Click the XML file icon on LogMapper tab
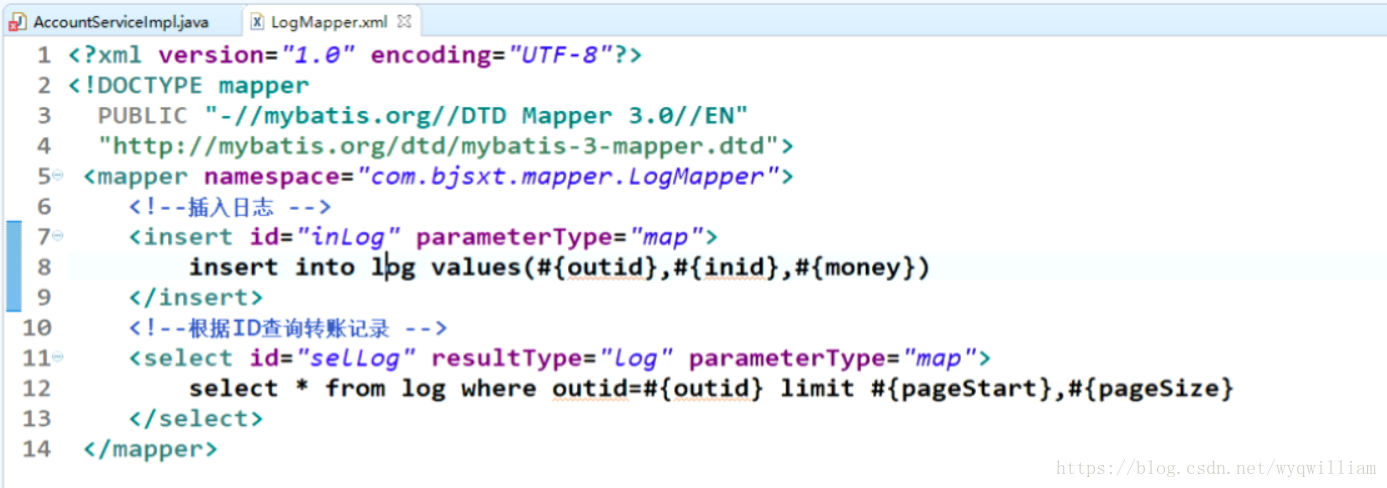The height and width of the screenshot is (488, 1387). pos(258,21)
